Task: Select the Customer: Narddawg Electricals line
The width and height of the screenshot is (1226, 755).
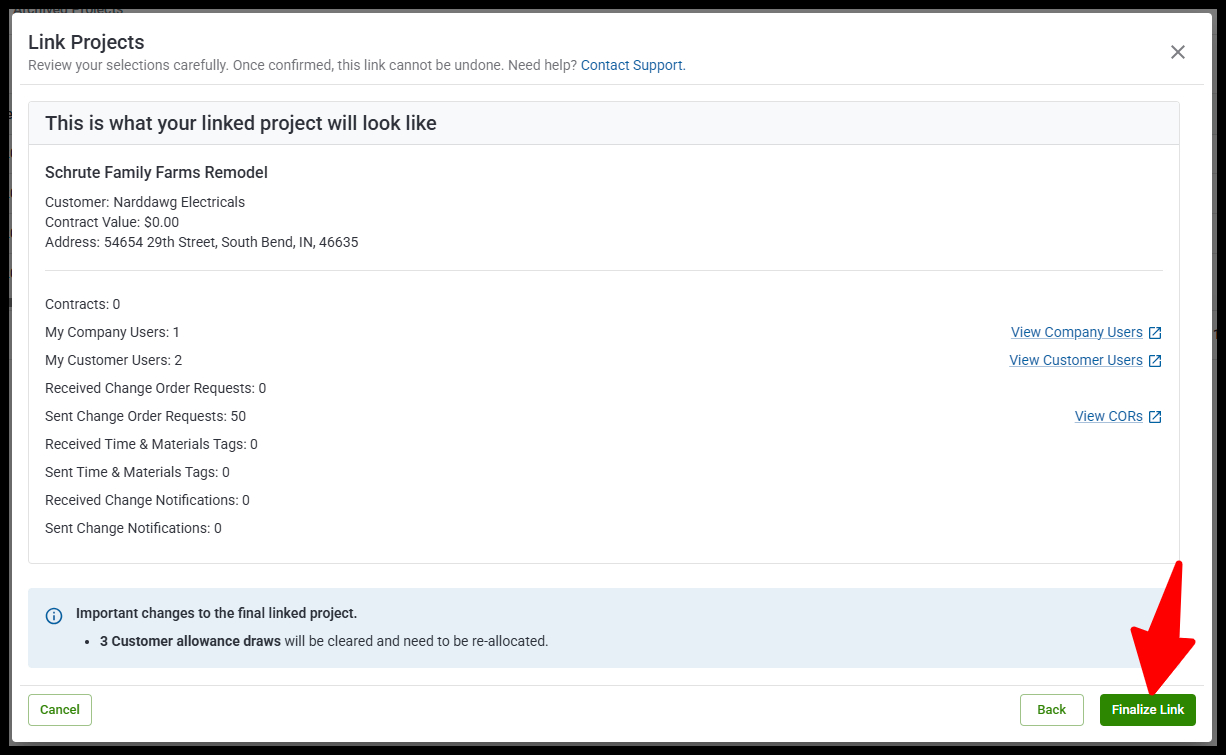Action: (x=145, y=202)
